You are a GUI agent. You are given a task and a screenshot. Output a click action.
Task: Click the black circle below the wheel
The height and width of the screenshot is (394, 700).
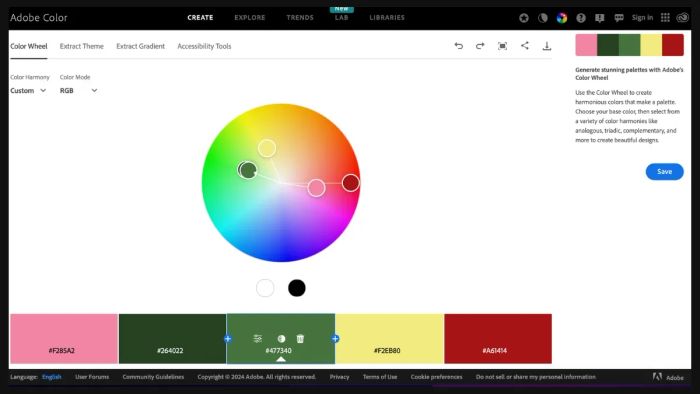point(297,288)
